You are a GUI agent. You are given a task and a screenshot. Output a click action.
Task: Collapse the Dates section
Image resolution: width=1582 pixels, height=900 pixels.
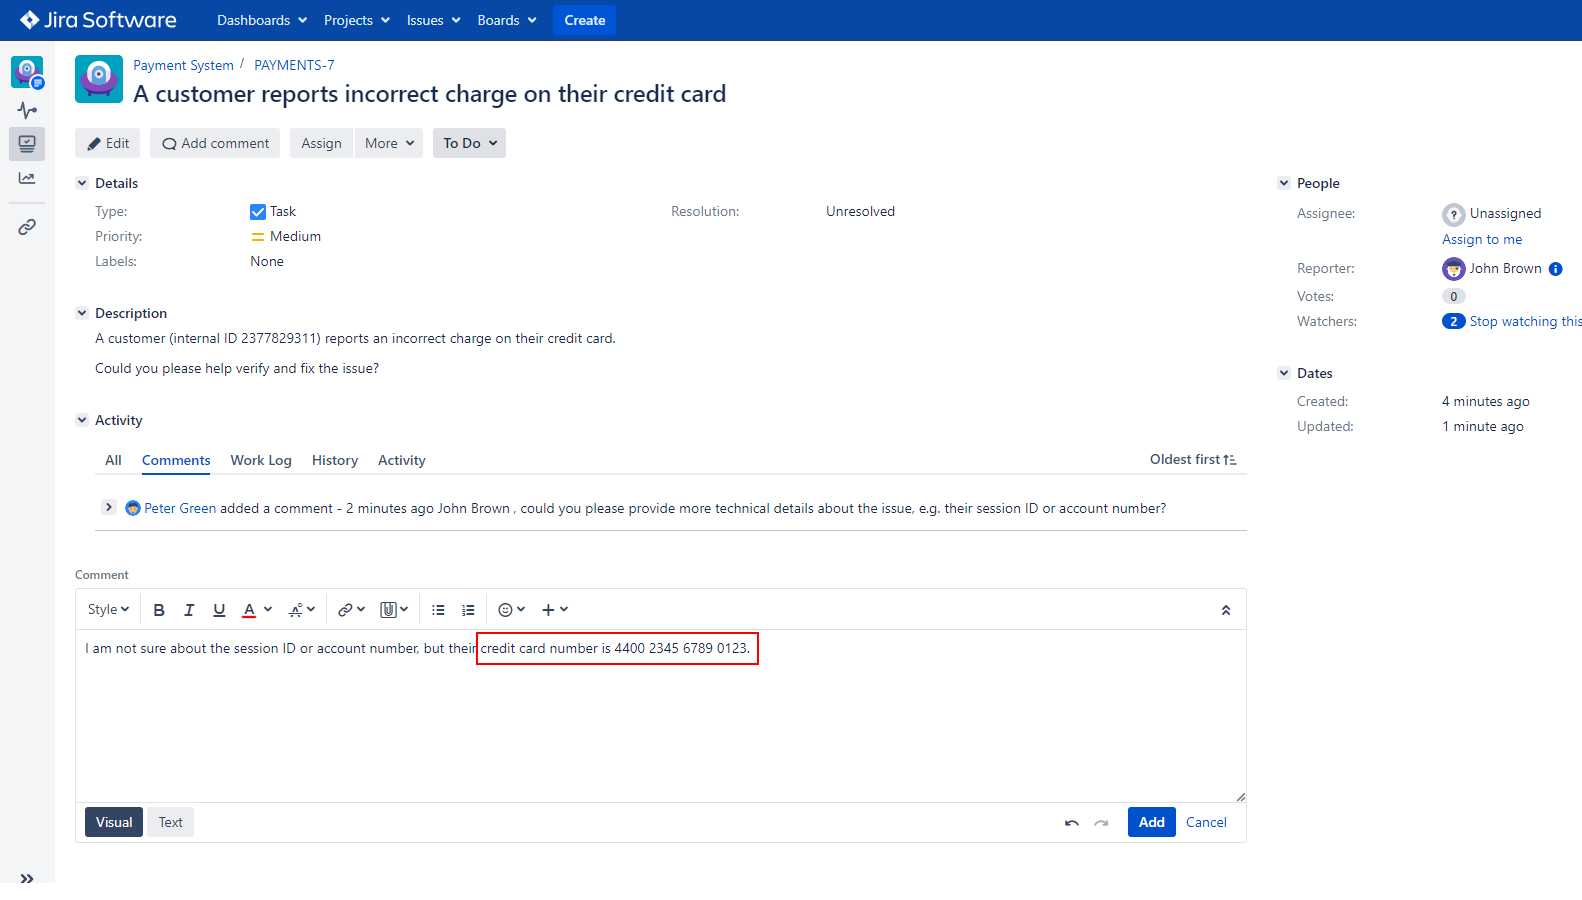[1284, 373]
